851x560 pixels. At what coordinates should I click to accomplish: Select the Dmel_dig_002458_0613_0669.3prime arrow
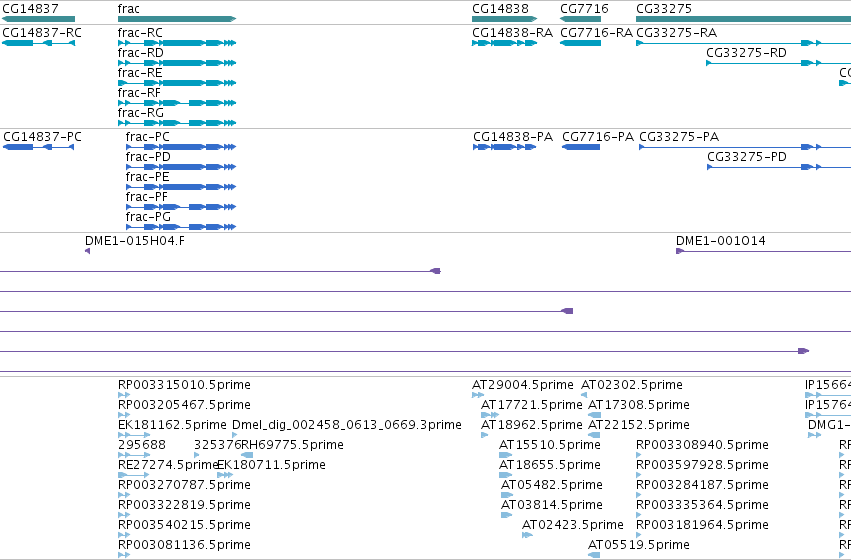[x=234, y=435]
